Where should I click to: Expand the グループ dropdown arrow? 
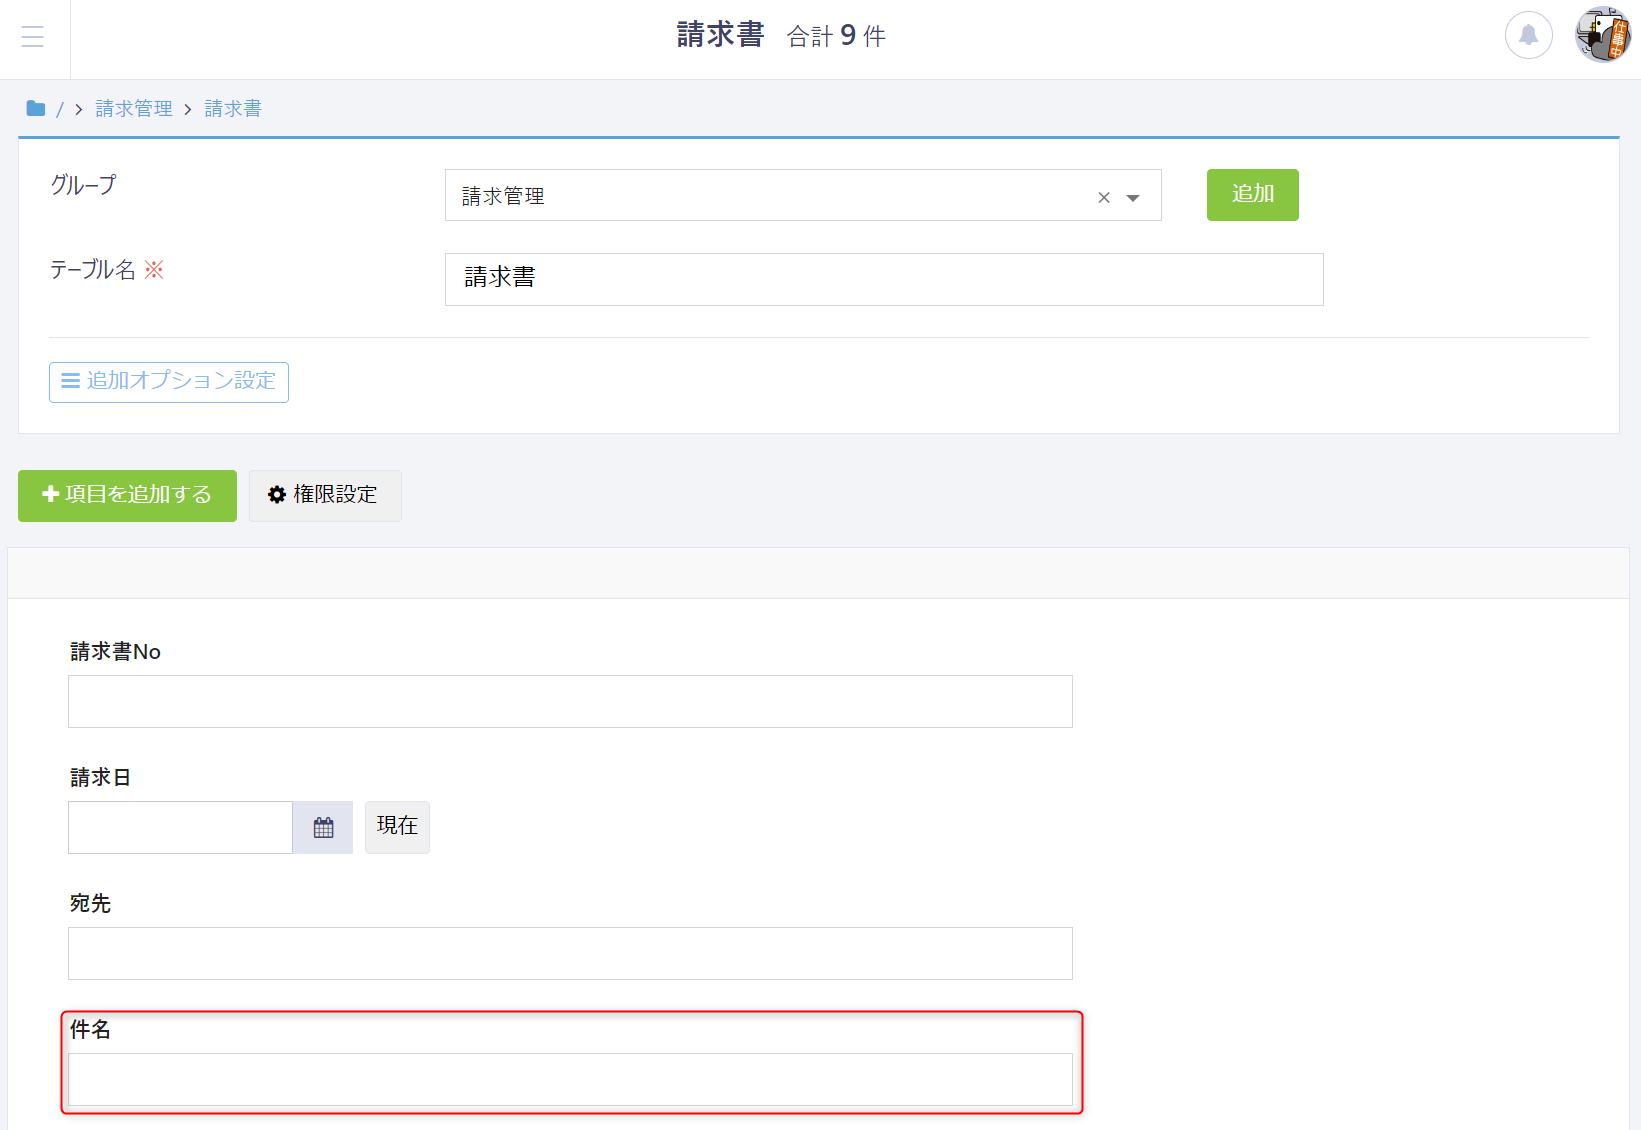click(x=1133, y=197)
